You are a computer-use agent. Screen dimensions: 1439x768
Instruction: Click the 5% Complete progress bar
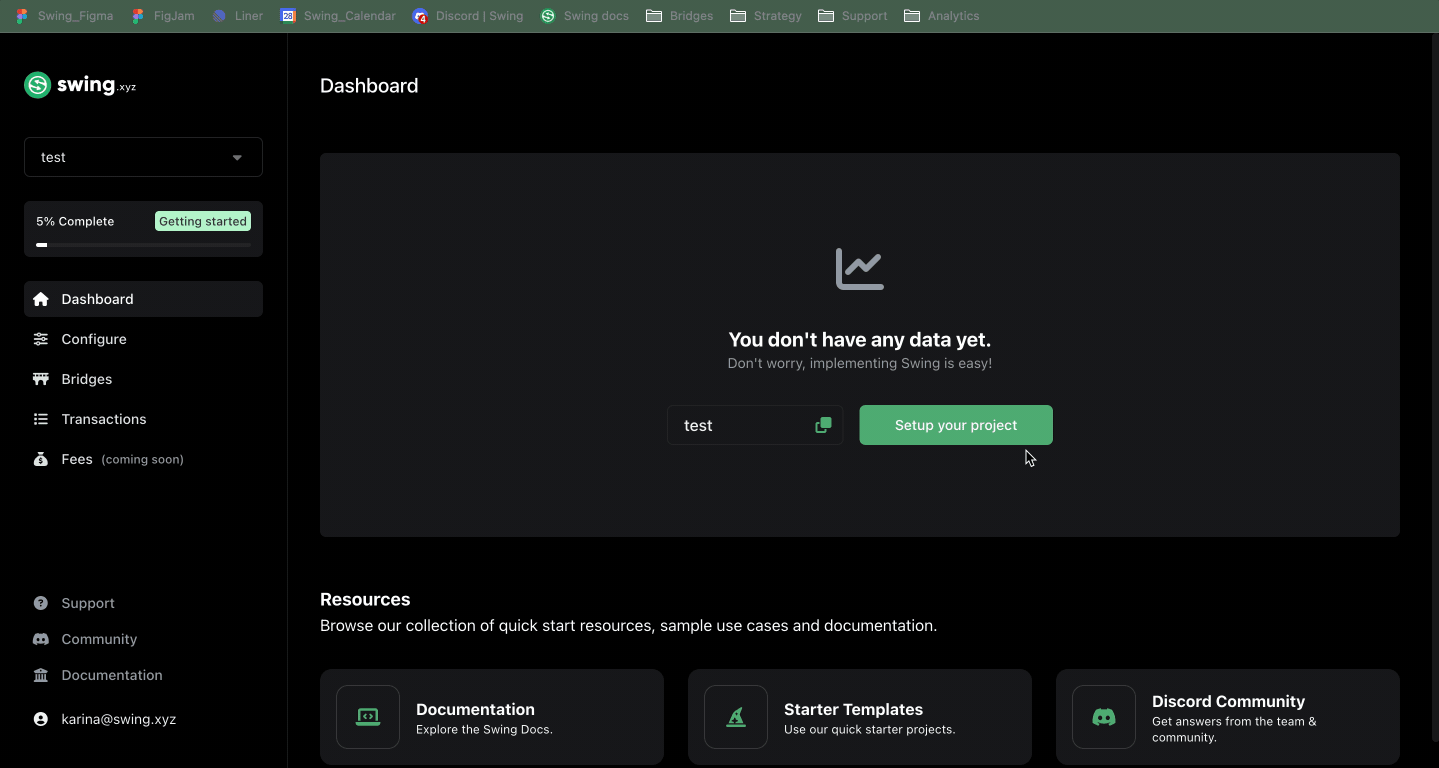pyautogui.click(x=143, y=244)
